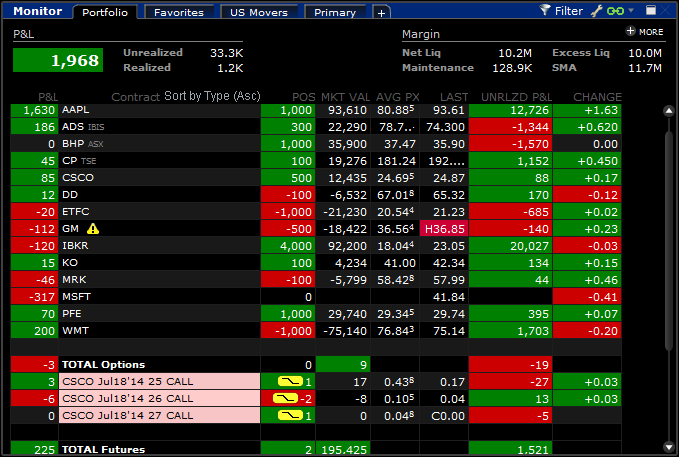This screenshot has width=679, height=457.
Task: Click the red H36.85 last price for GM
Action: (444, 229)
